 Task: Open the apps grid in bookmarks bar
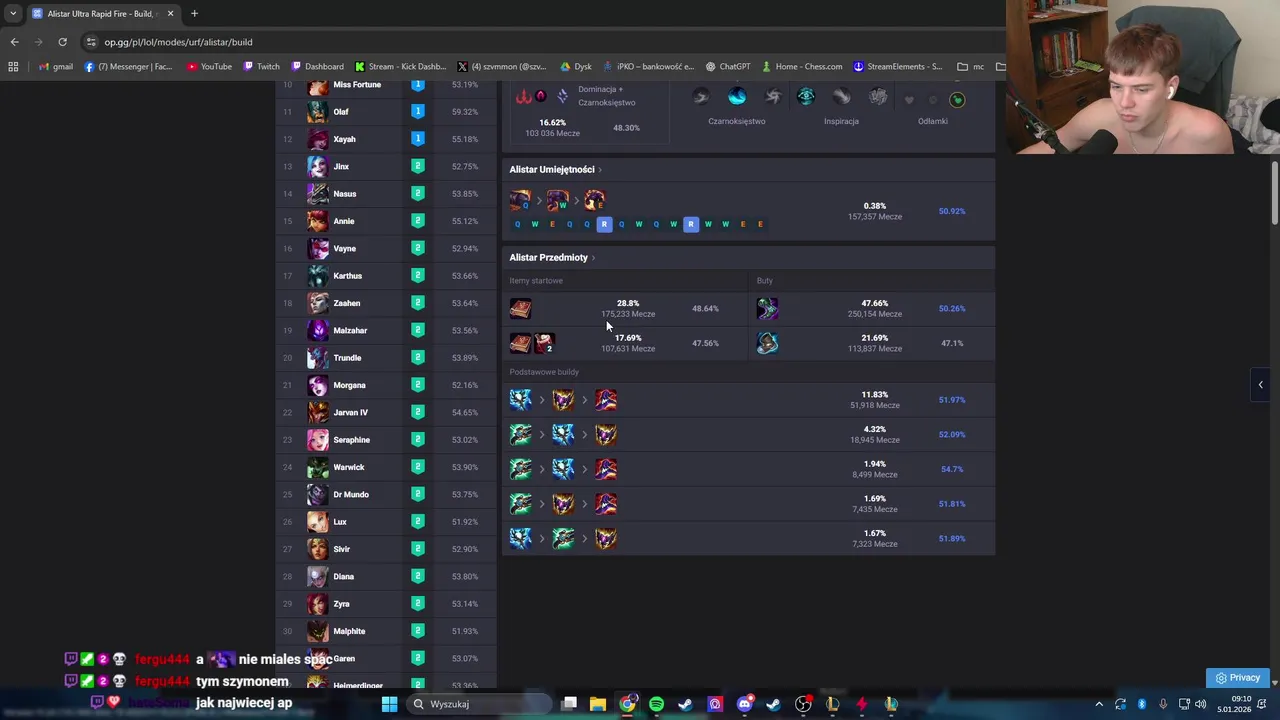click(13, 67)
